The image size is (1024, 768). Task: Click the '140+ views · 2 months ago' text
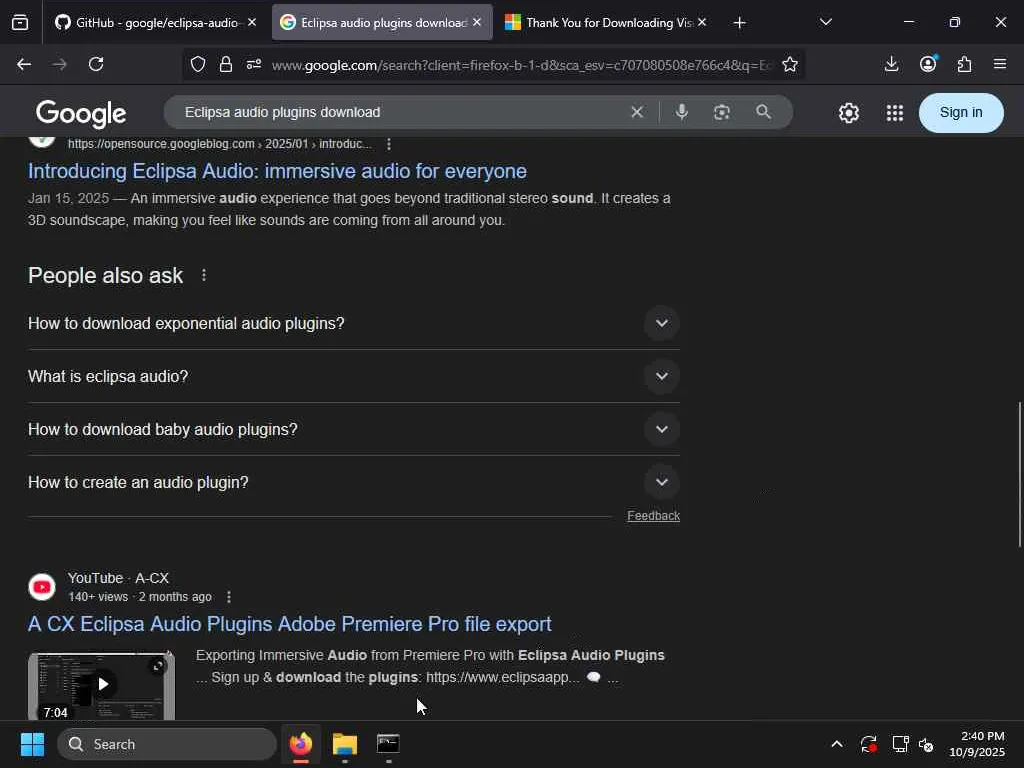(140, 597)
